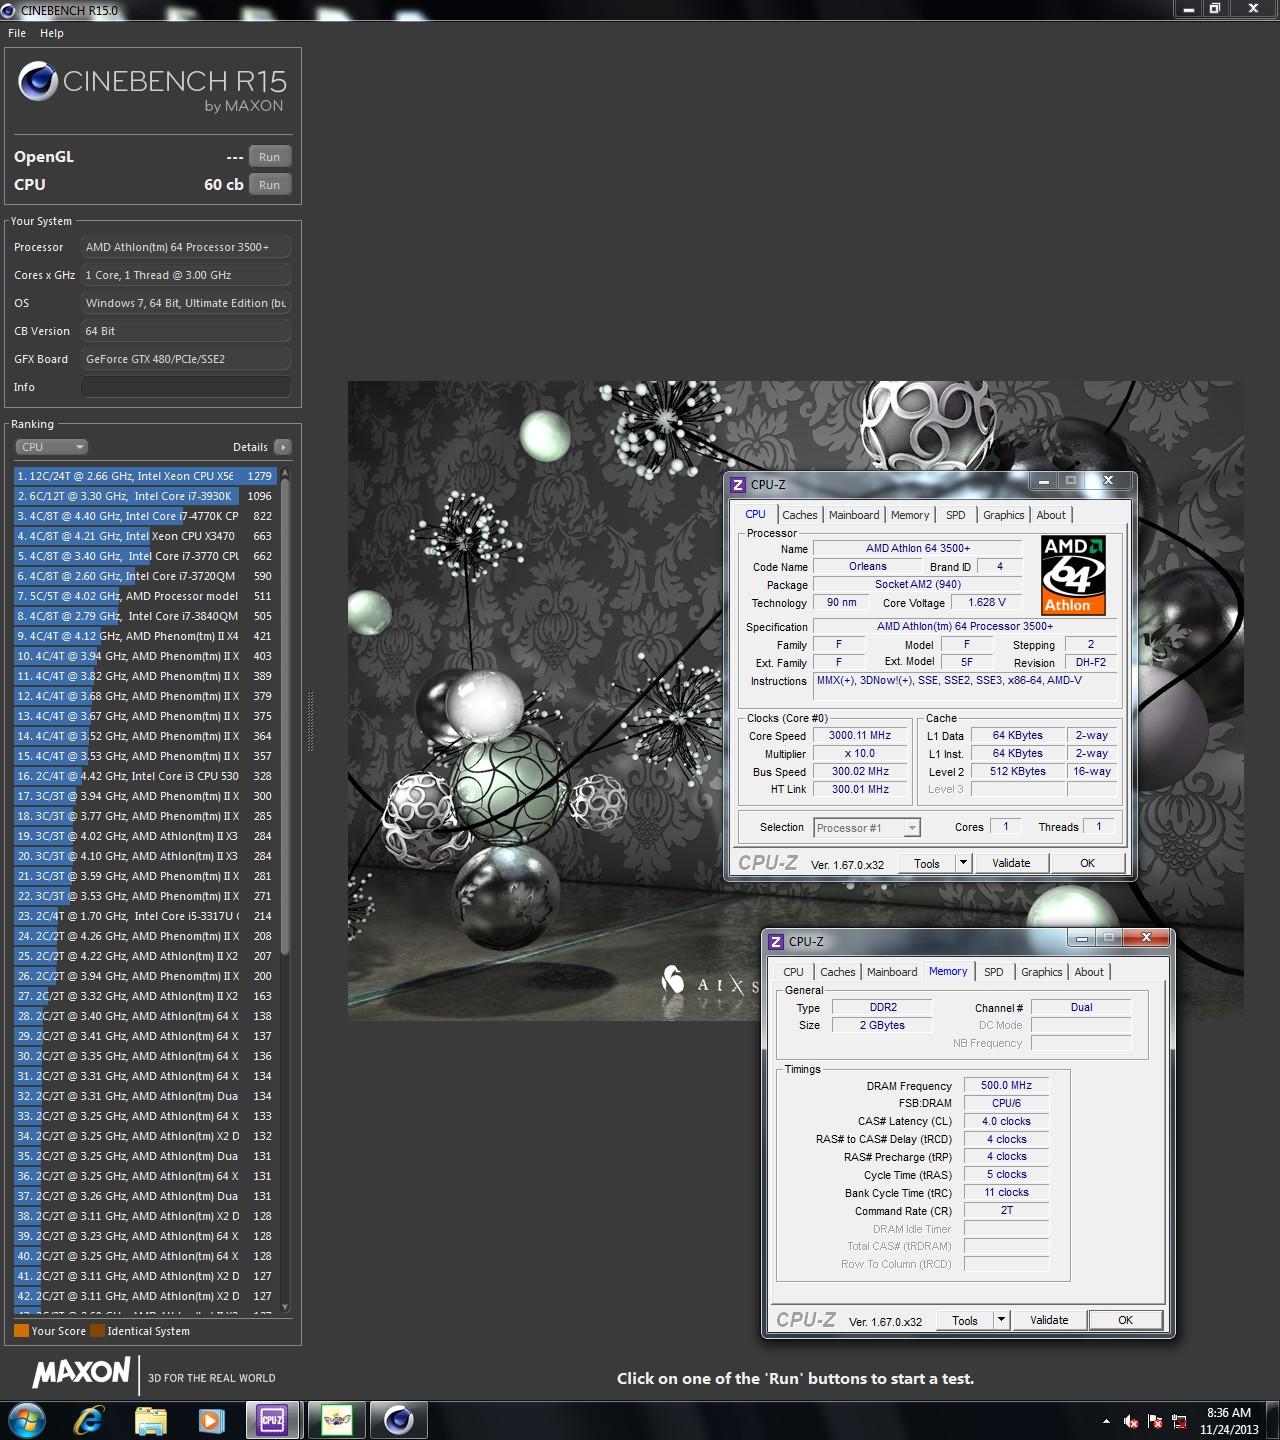Click OK in upper CPU-Z window

pyautogui.click(x=1087, y=863)
